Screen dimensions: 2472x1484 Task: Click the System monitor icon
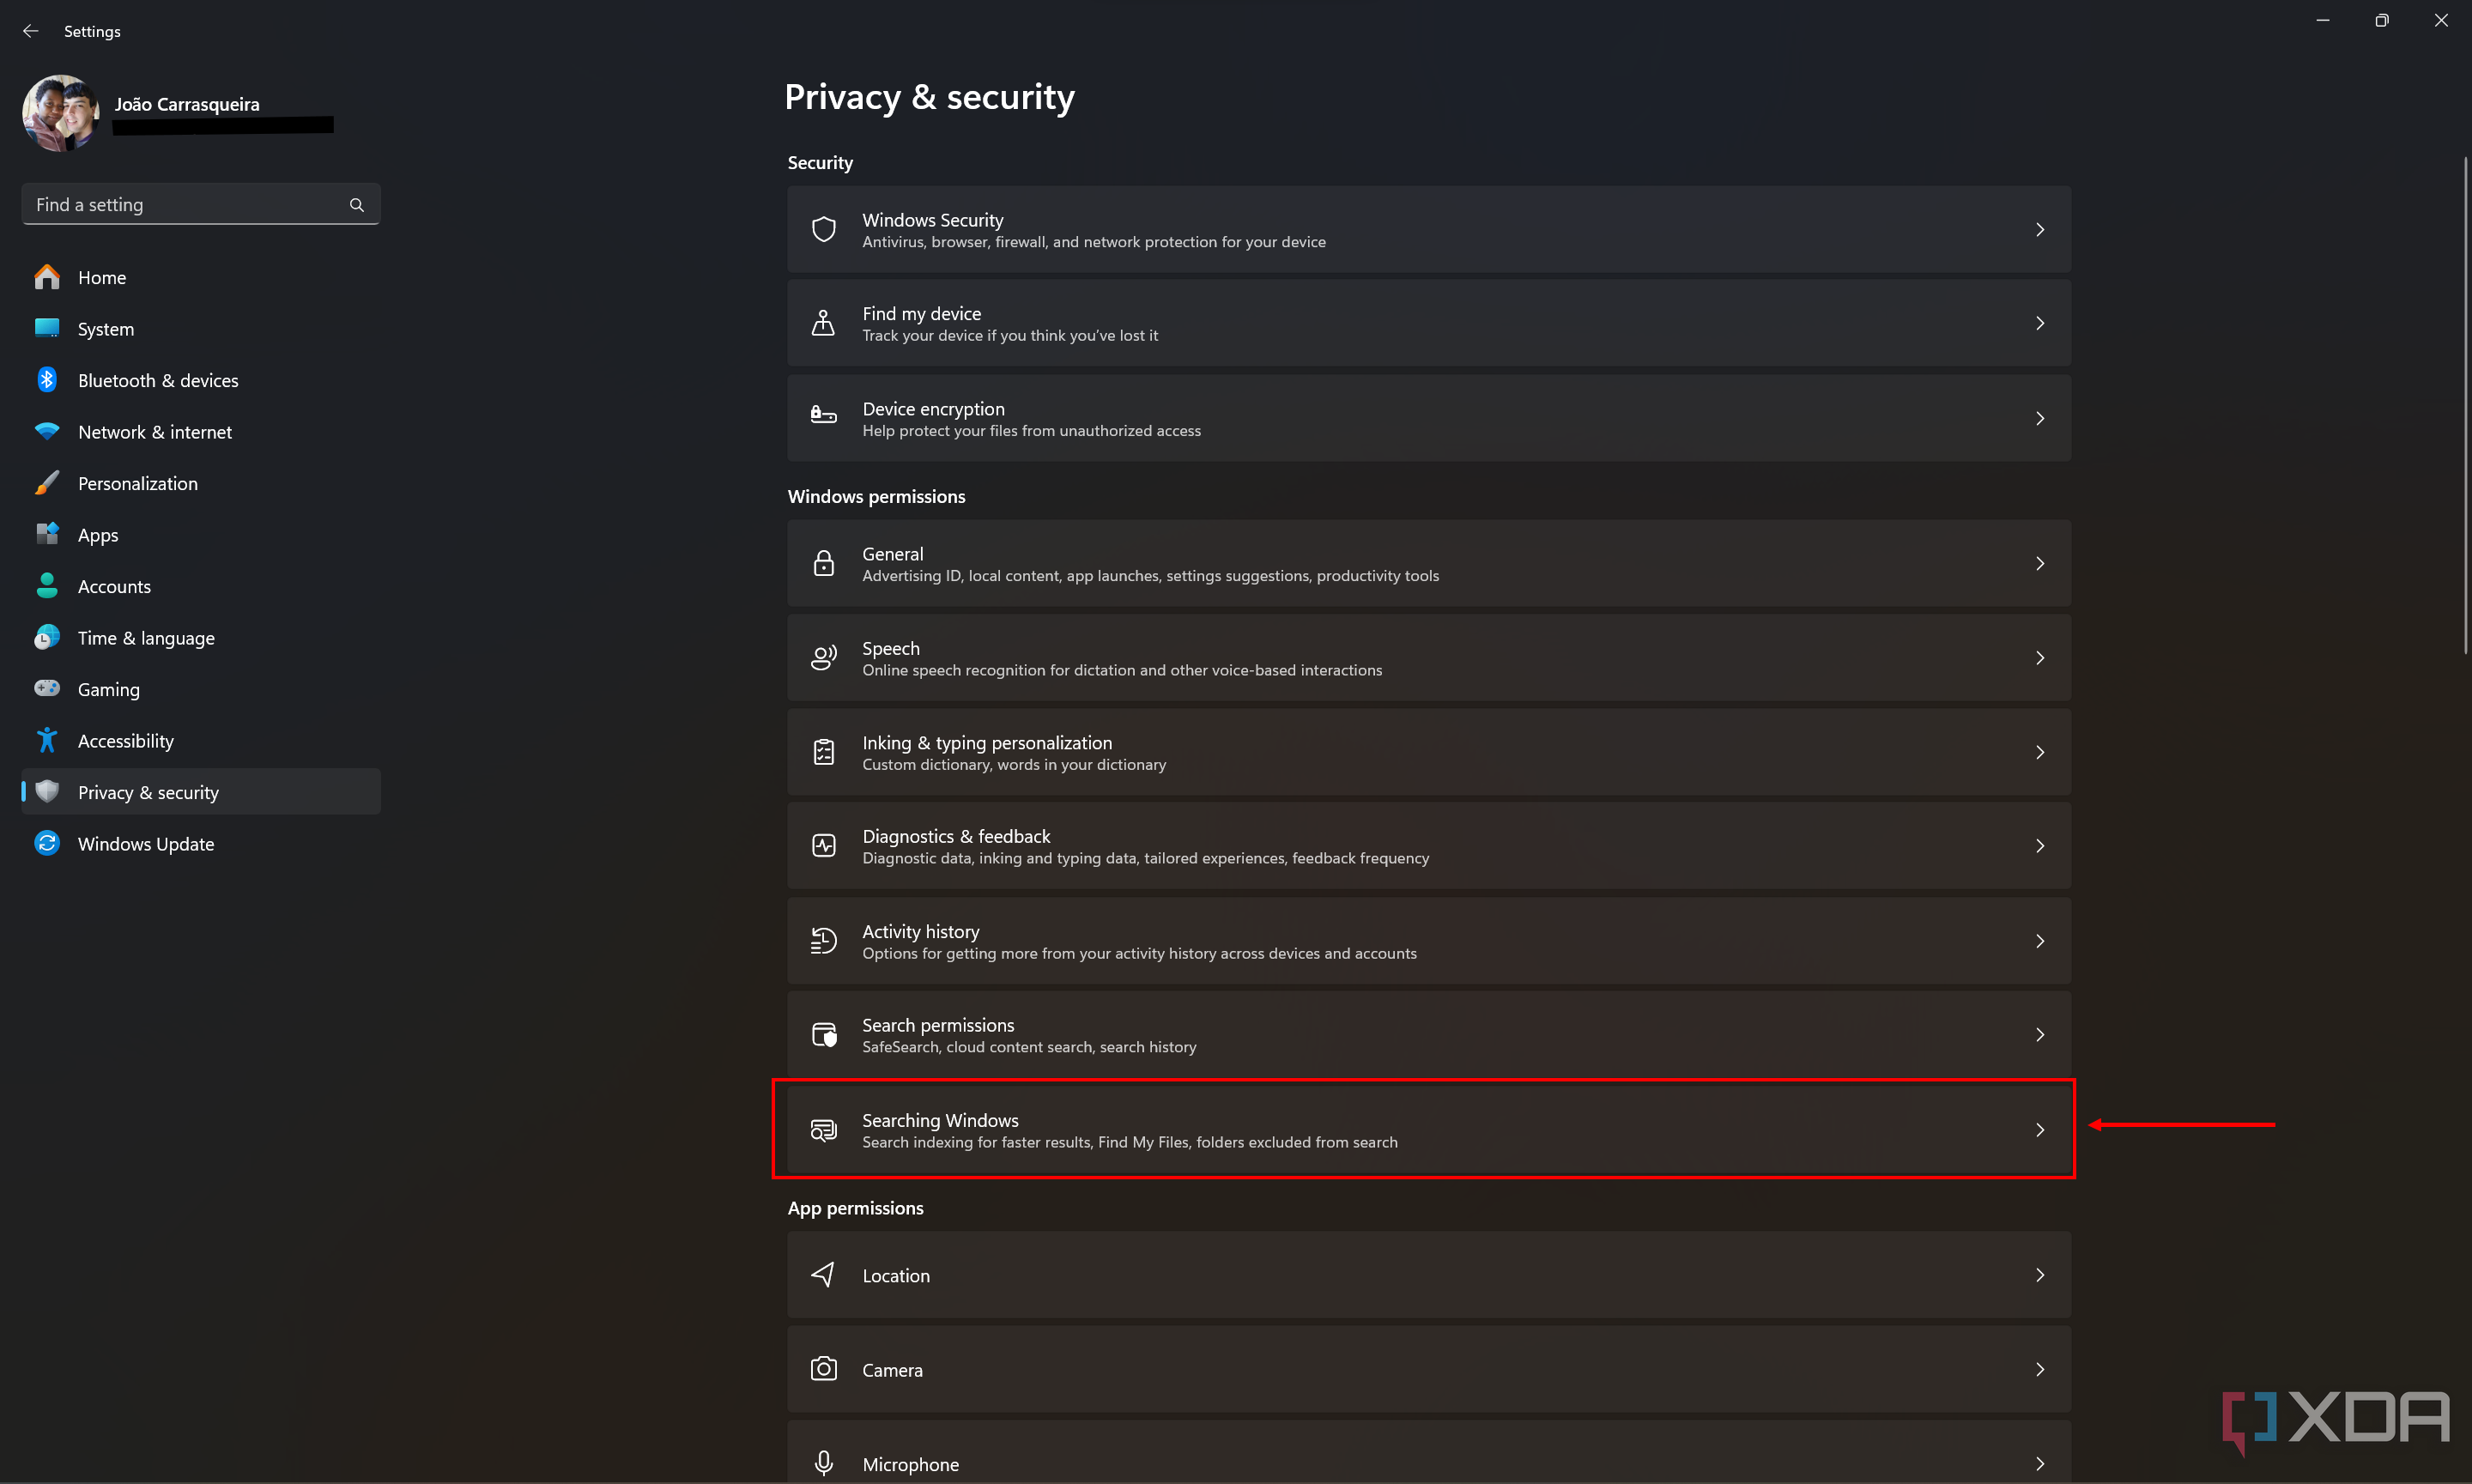[x=47, y=328]
